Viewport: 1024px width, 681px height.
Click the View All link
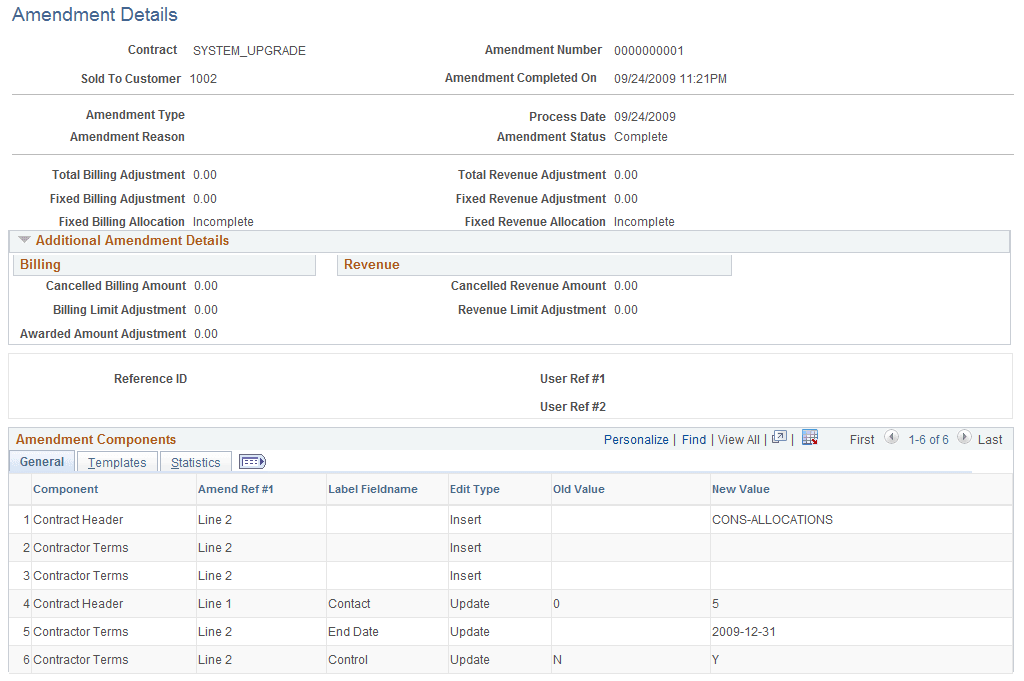click(x=738, y=438)
